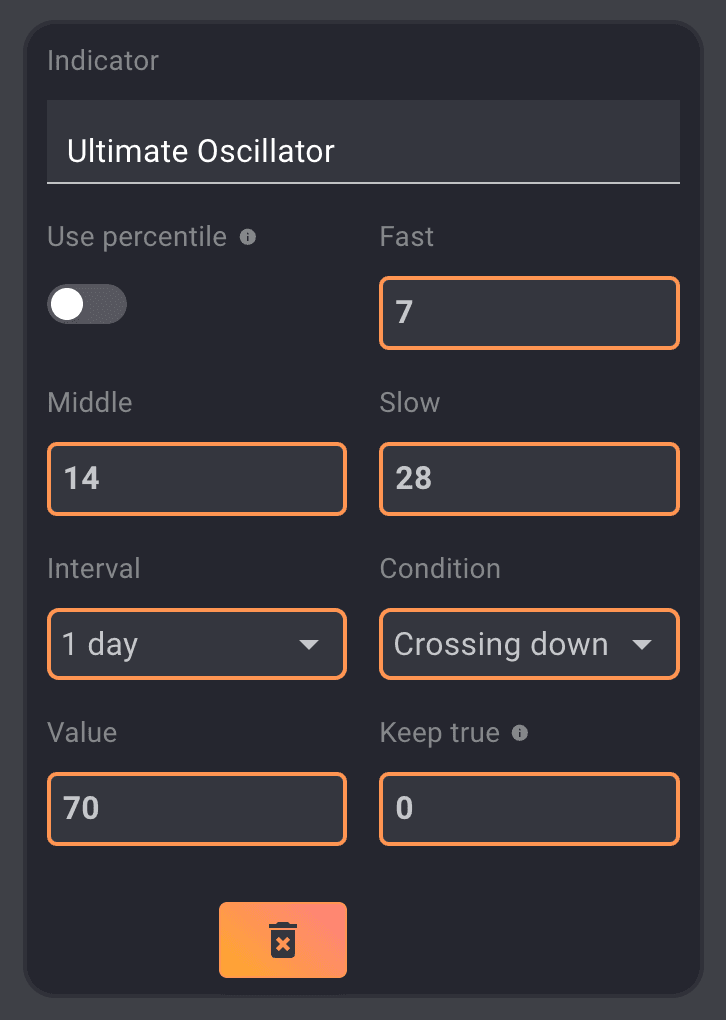The height and width of the screenshot is (1020, 726).
Task: Click the Interval label text
Action: click(x=94, y=568)
